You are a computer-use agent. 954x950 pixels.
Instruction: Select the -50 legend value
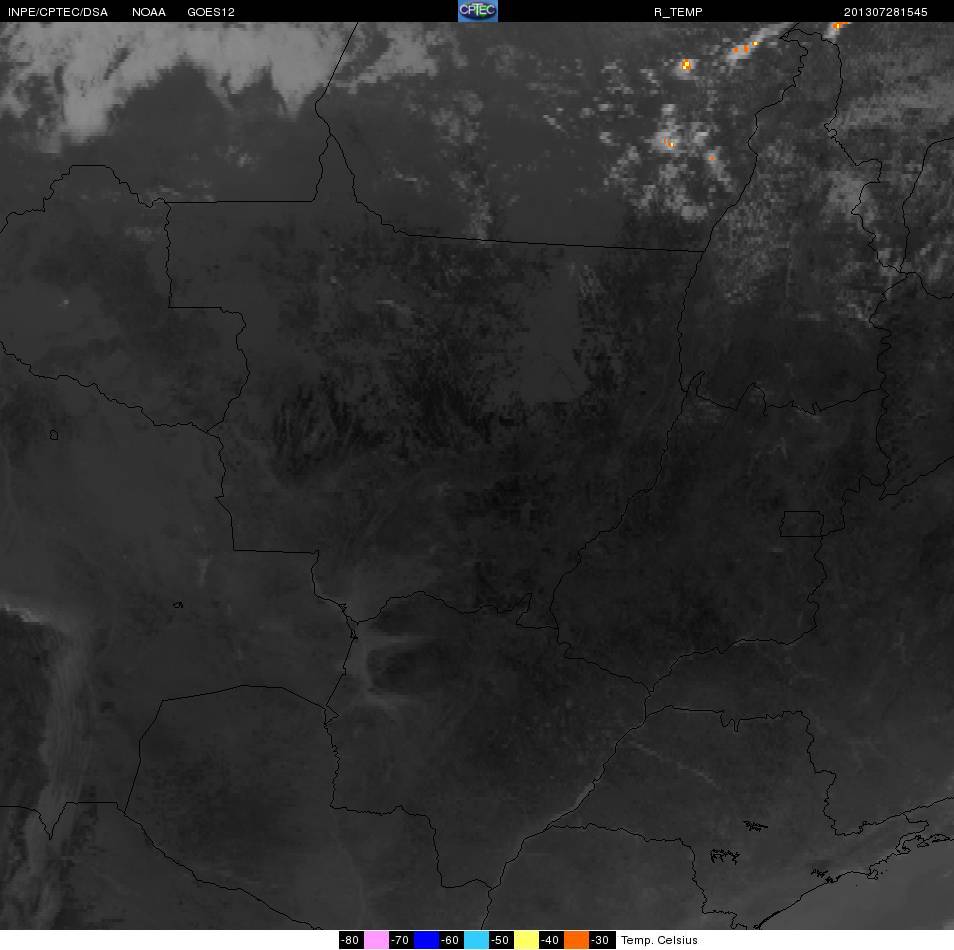tap(501, 940)
